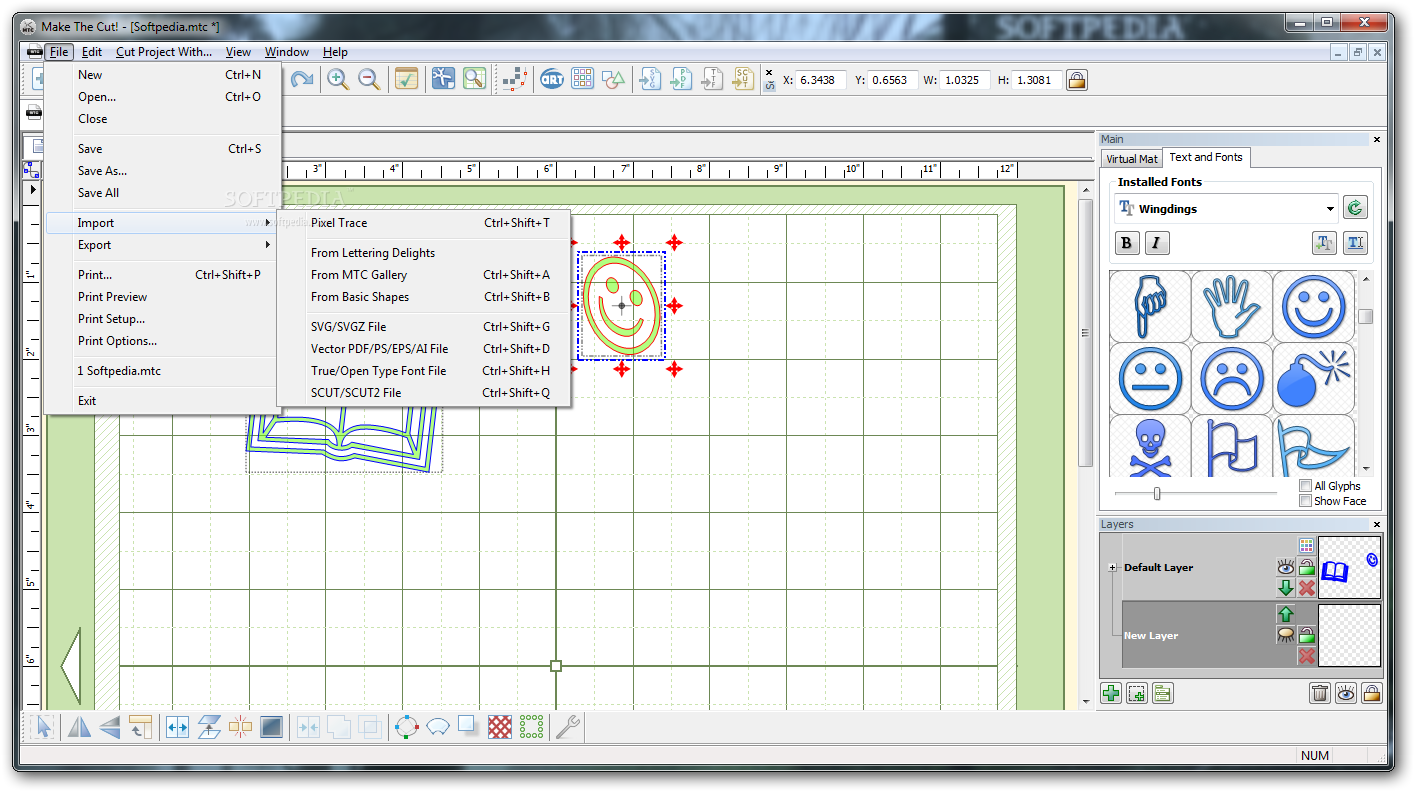1415x792 pixels.
Task: Click the lattice pattern icon in bottom toolbar
Action: pyautogui.click(x=500, y=727)
